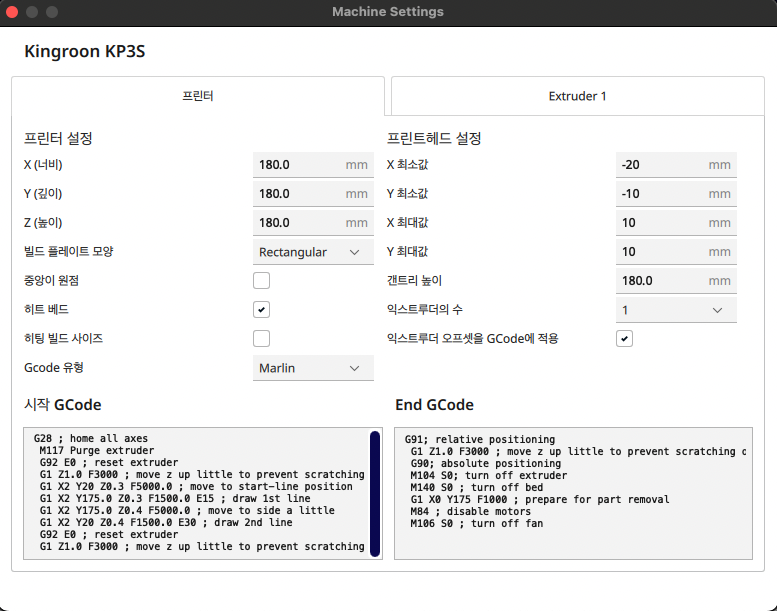
Task: Edit the Y 최소값 field
Action: (x=676, y=194)
